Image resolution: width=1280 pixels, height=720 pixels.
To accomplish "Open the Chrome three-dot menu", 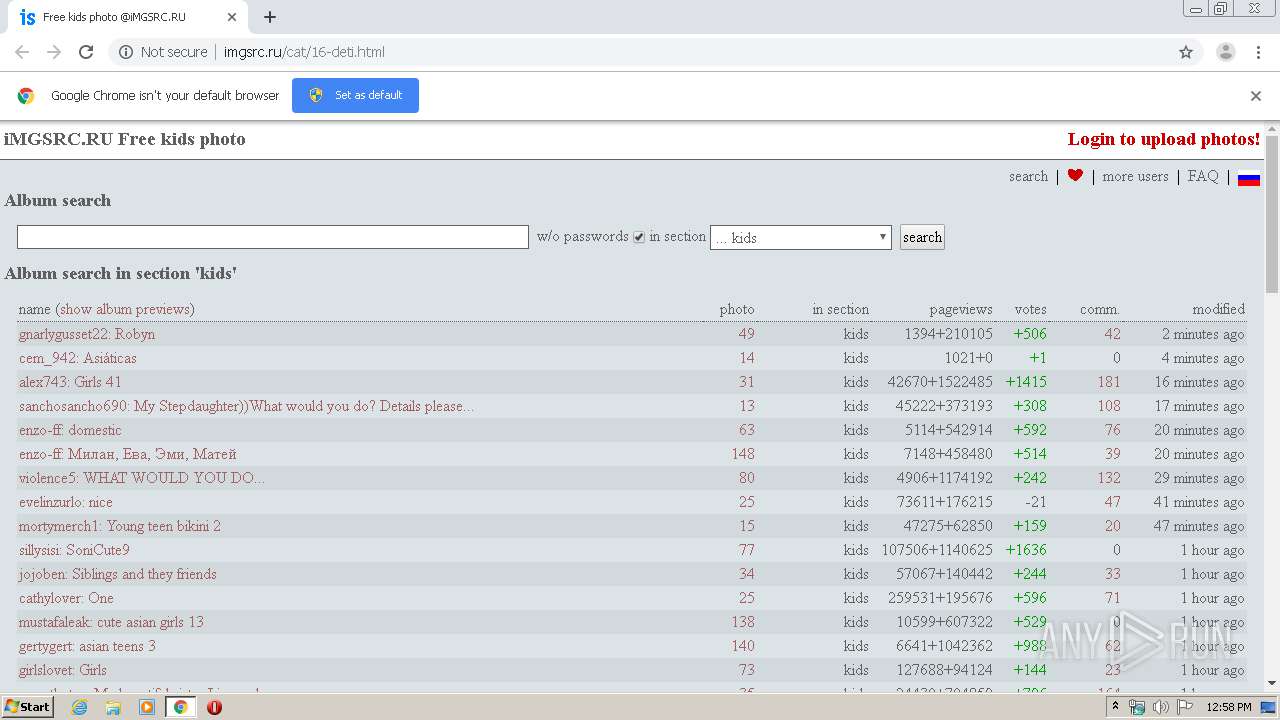I will coord(1259,52).
